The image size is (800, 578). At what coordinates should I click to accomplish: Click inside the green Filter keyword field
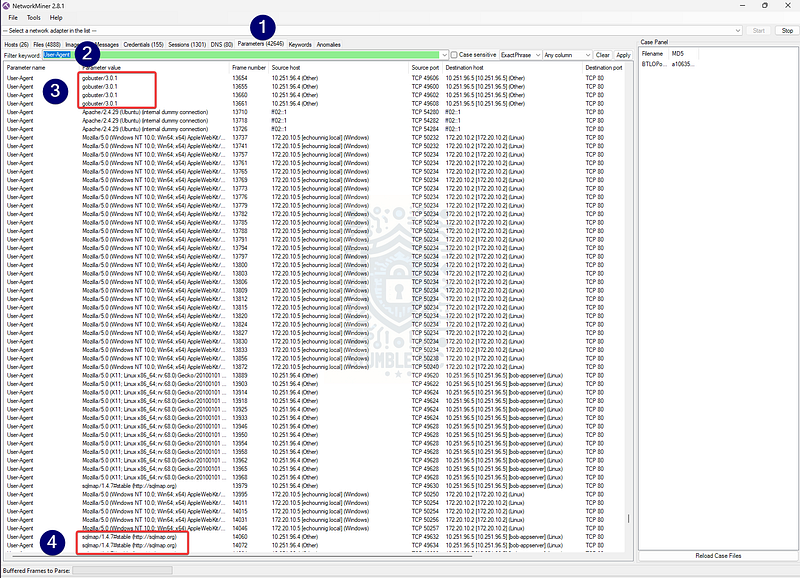(x=241, y=55)
